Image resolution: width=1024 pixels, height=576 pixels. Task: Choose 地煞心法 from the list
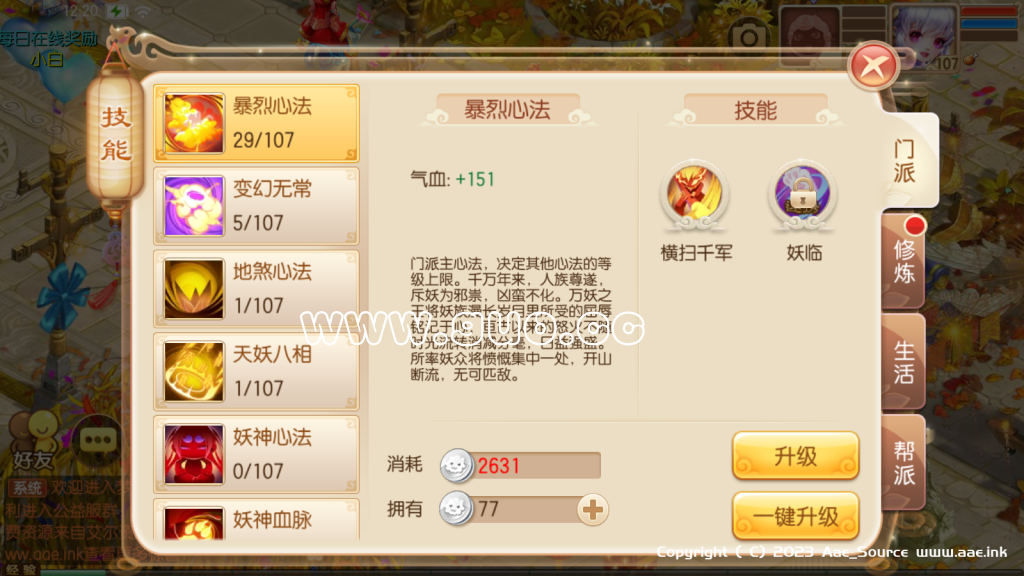pos(257,289)
